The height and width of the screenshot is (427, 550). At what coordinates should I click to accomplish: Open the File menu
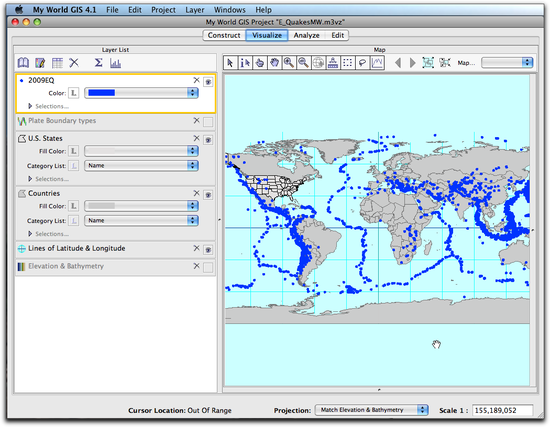click(112, 10)
